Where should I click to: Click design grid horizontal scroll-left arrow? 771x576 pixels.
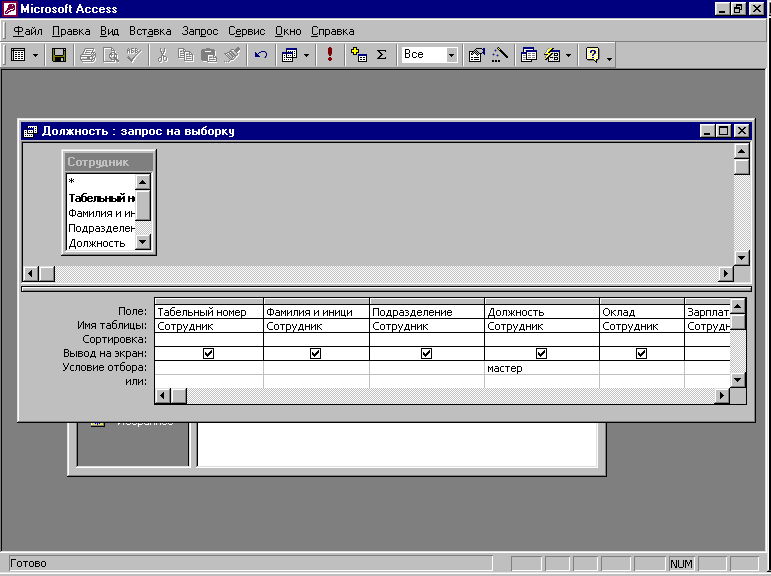163,395
